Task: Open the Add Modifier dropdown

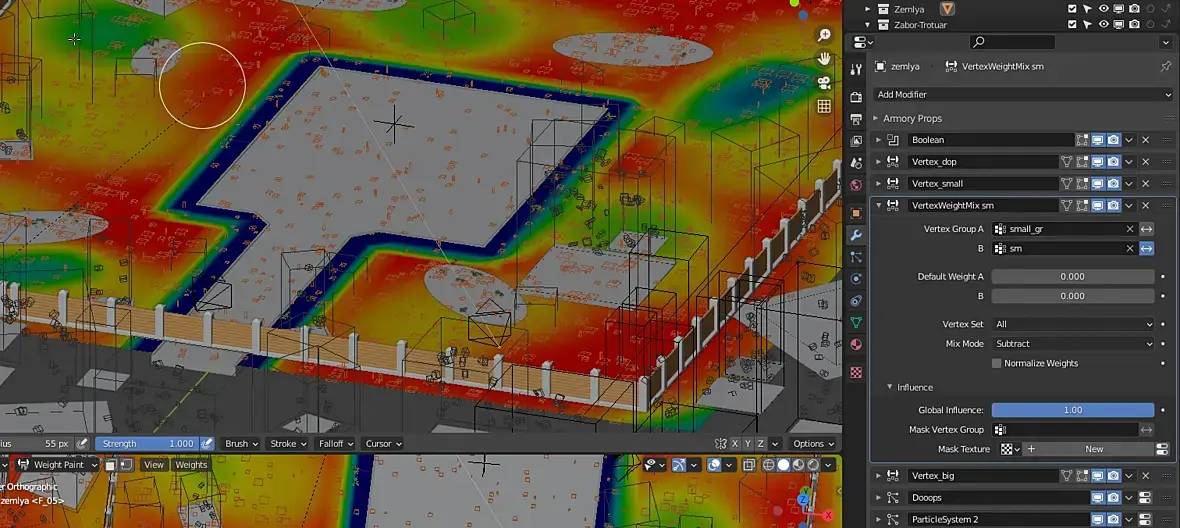Action: click(x=1023, y=95)
